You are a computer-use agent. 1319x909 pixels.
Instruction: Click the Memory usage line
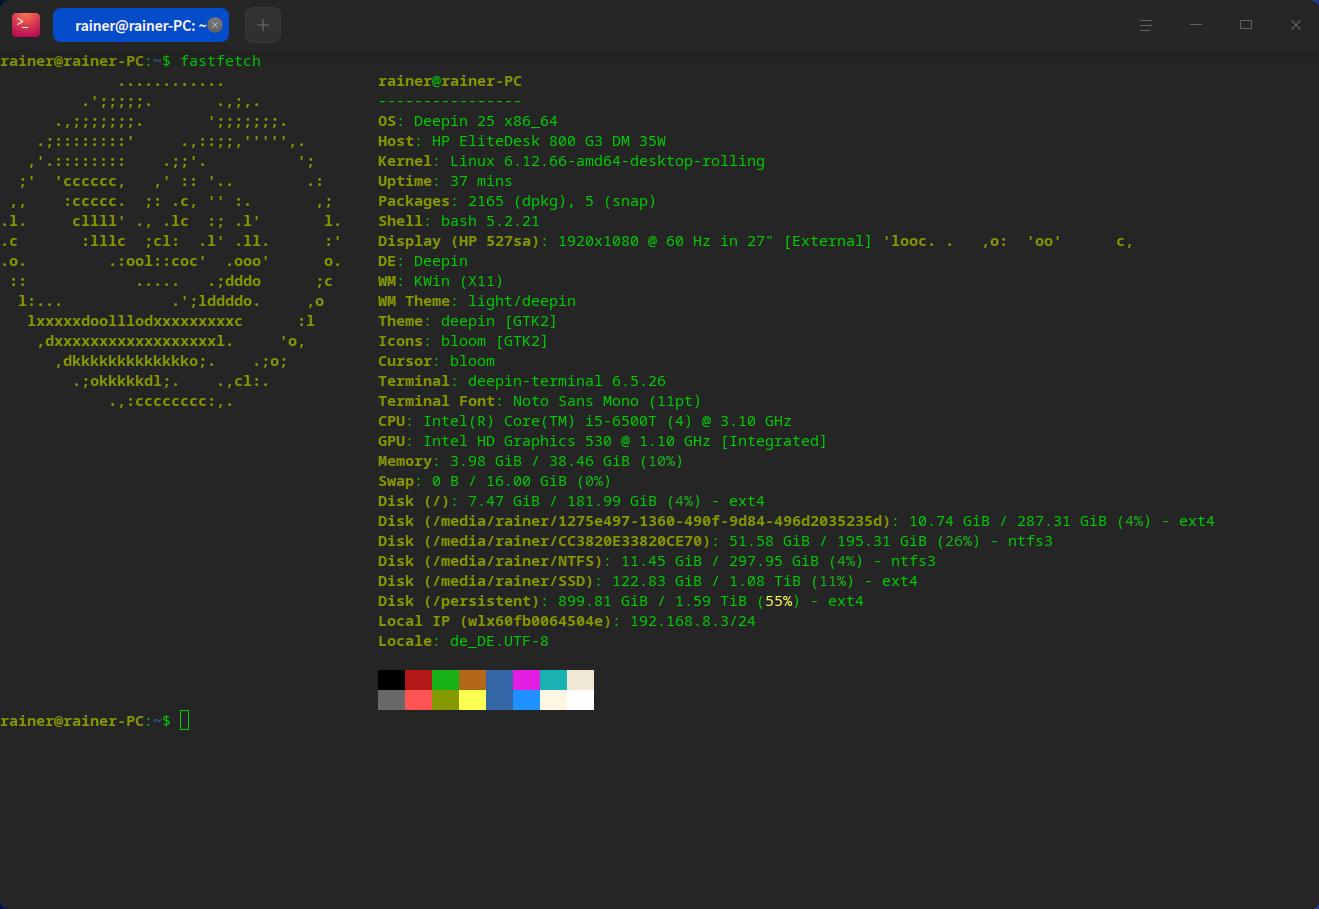(x=531, y=461)
